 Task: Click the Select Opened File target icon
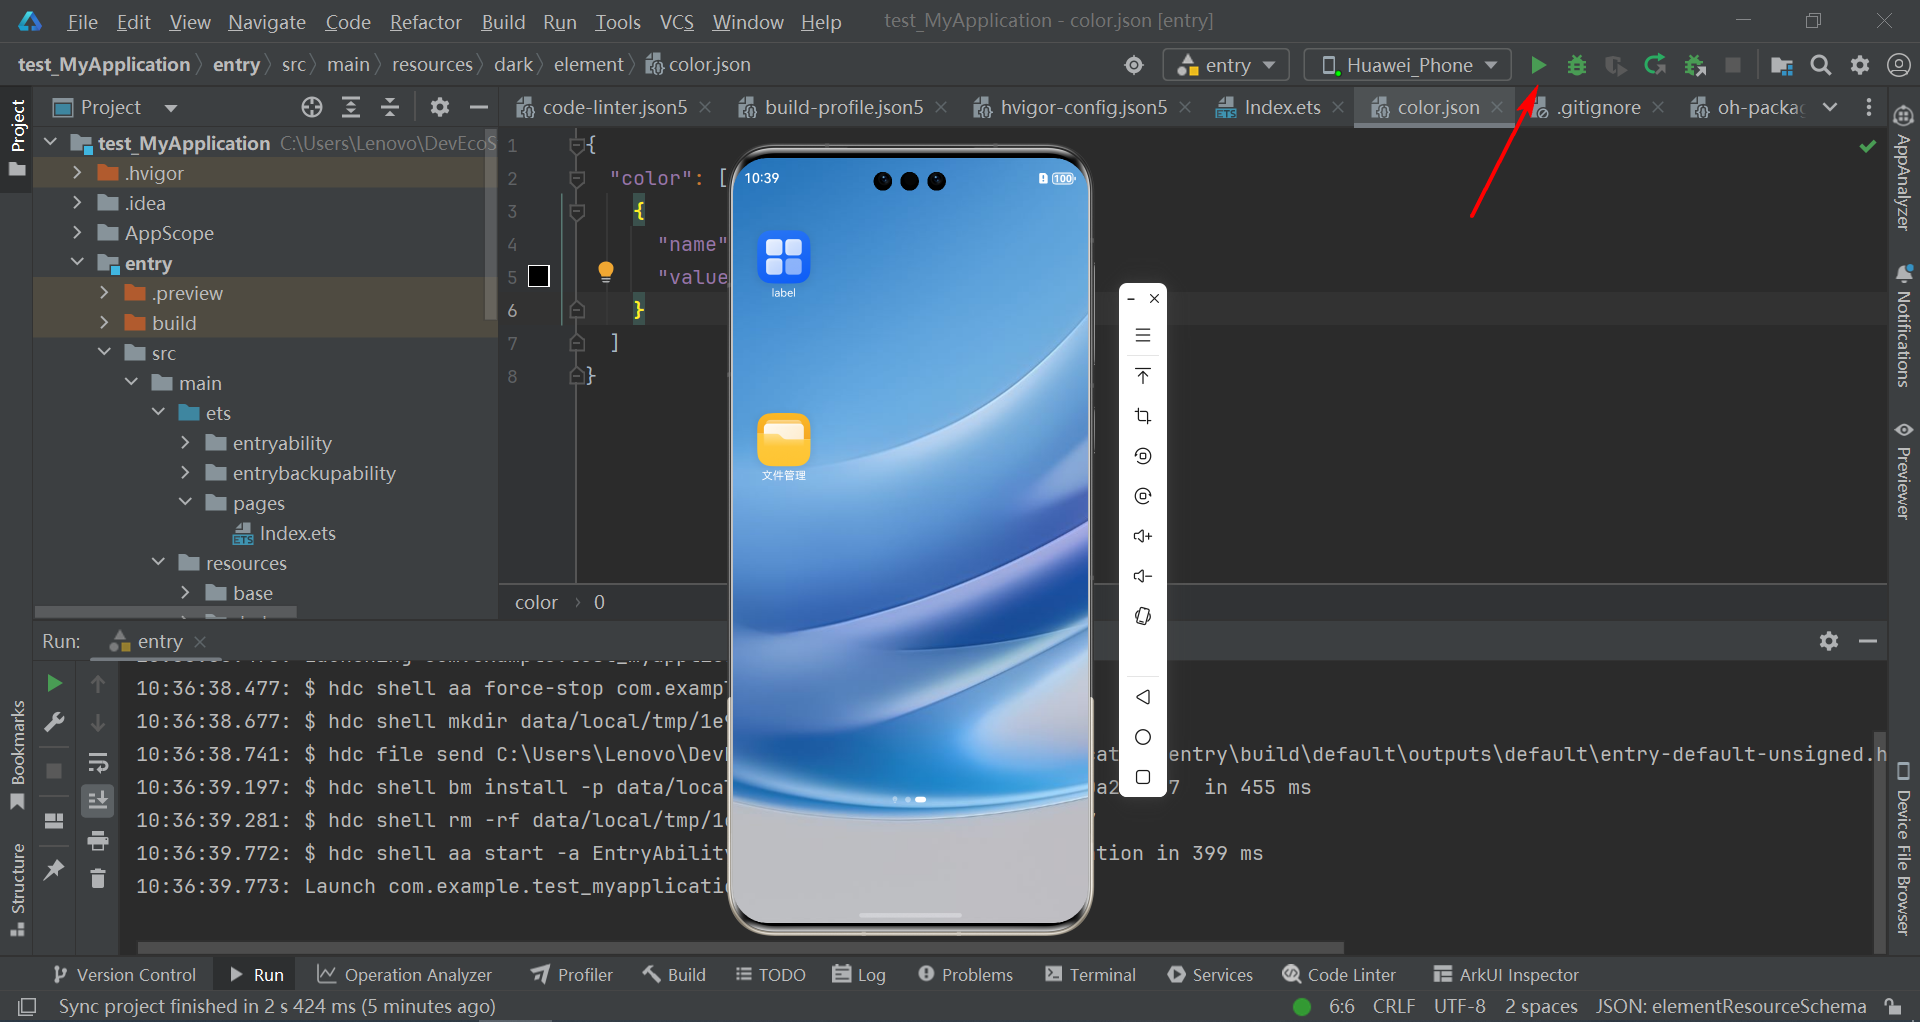(x=312, y=107)
